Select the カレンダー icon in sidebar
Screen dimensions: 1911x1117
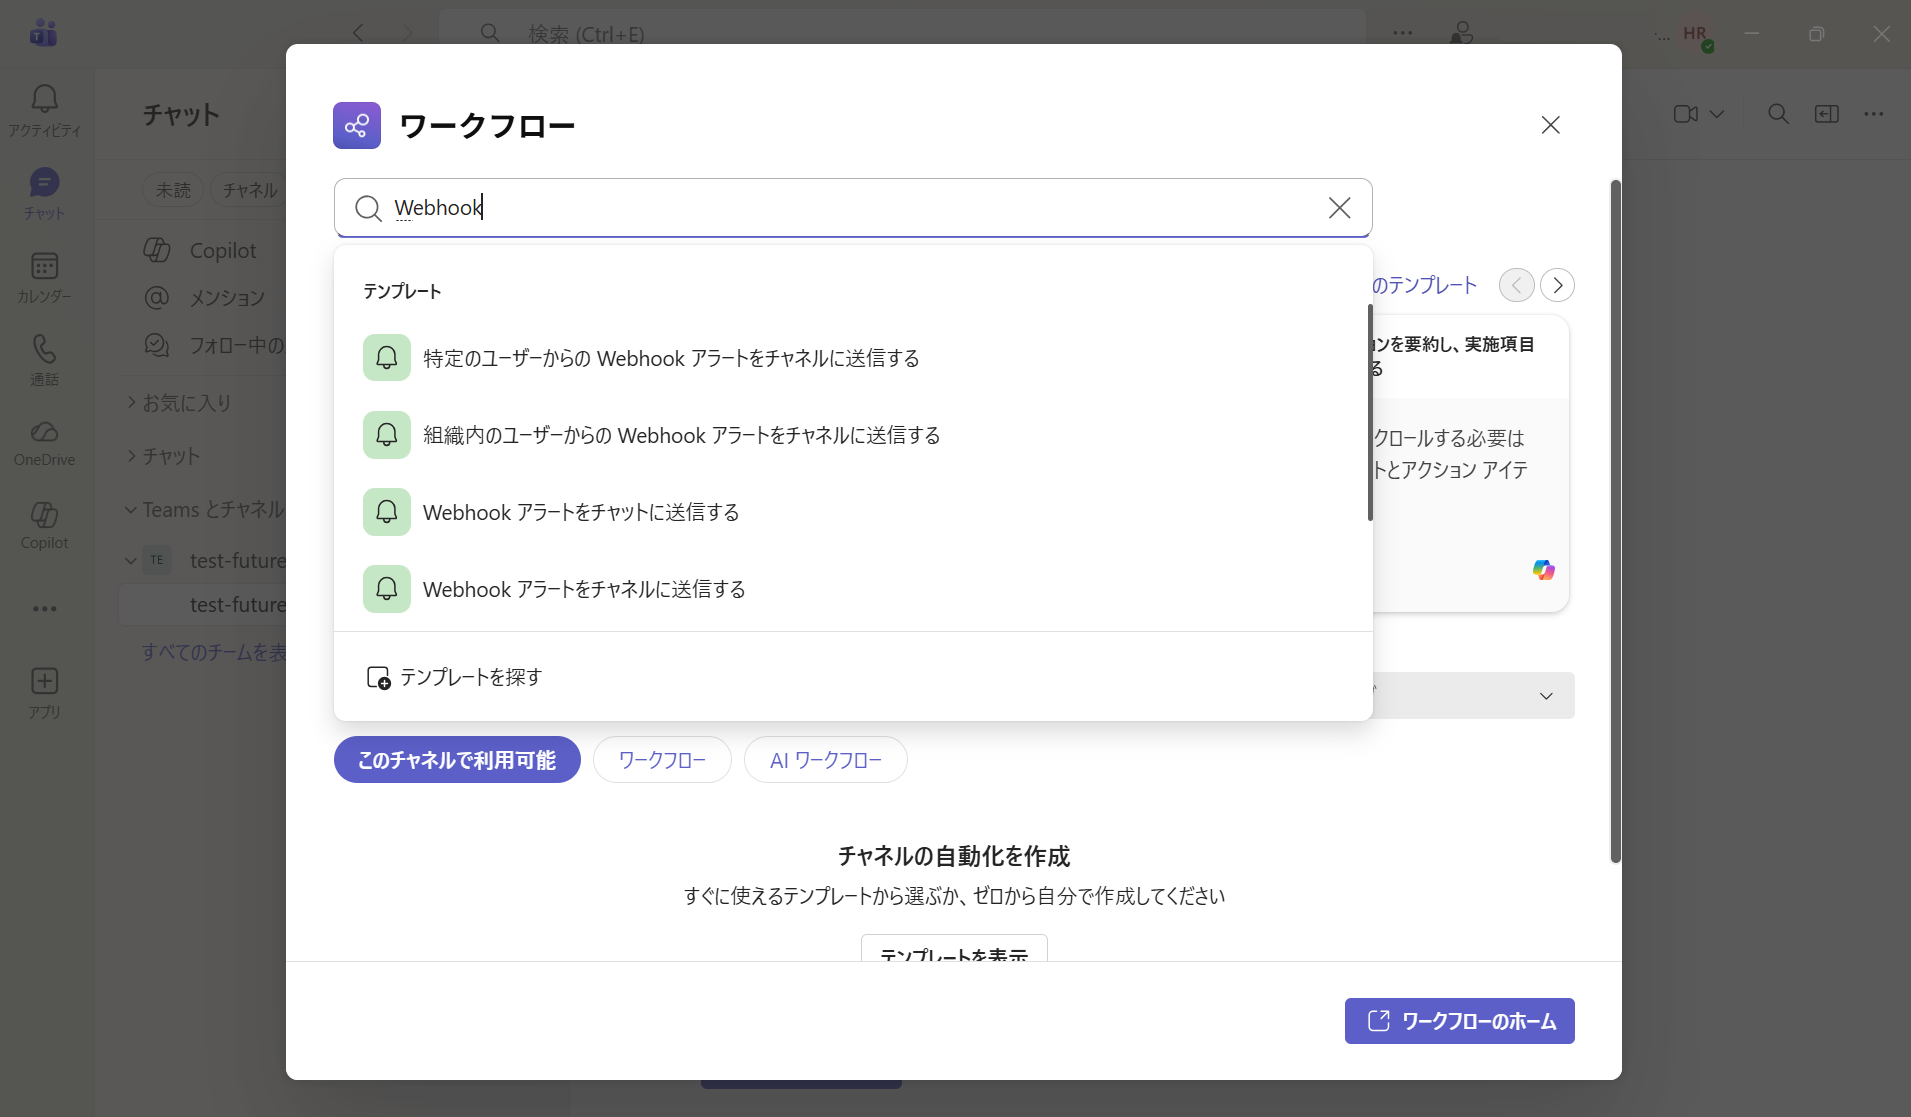pos(44,277)
